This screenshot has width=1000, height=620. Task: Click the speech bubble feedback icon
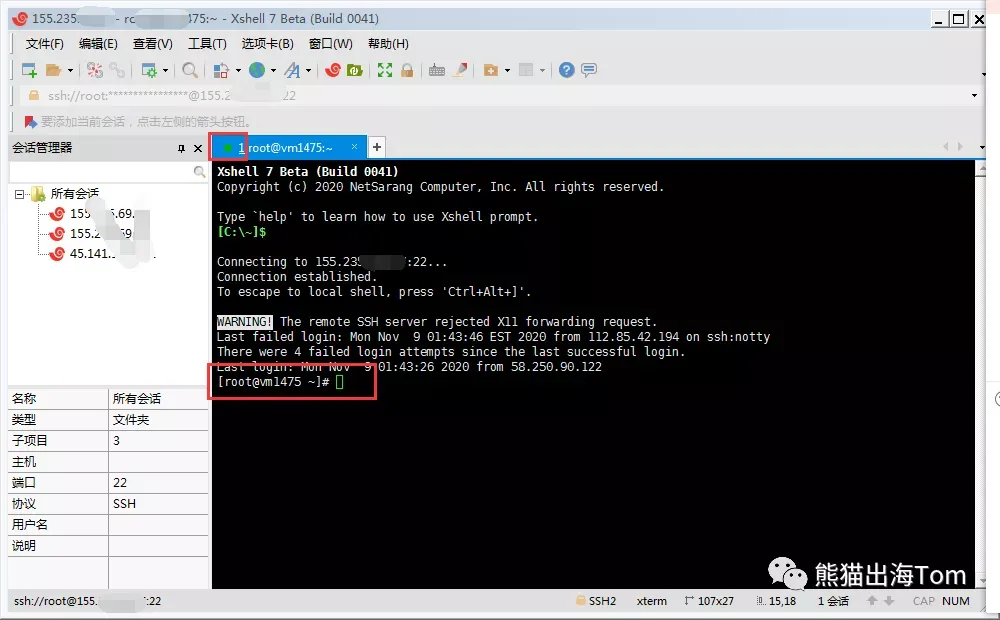tap(589, 70)
